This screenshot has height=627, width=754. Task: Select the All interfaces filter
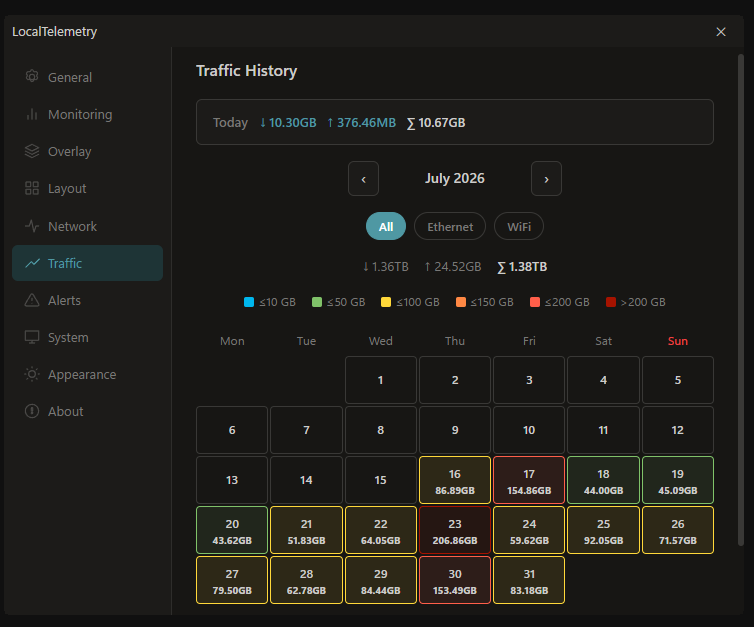[x=386, y=226]
